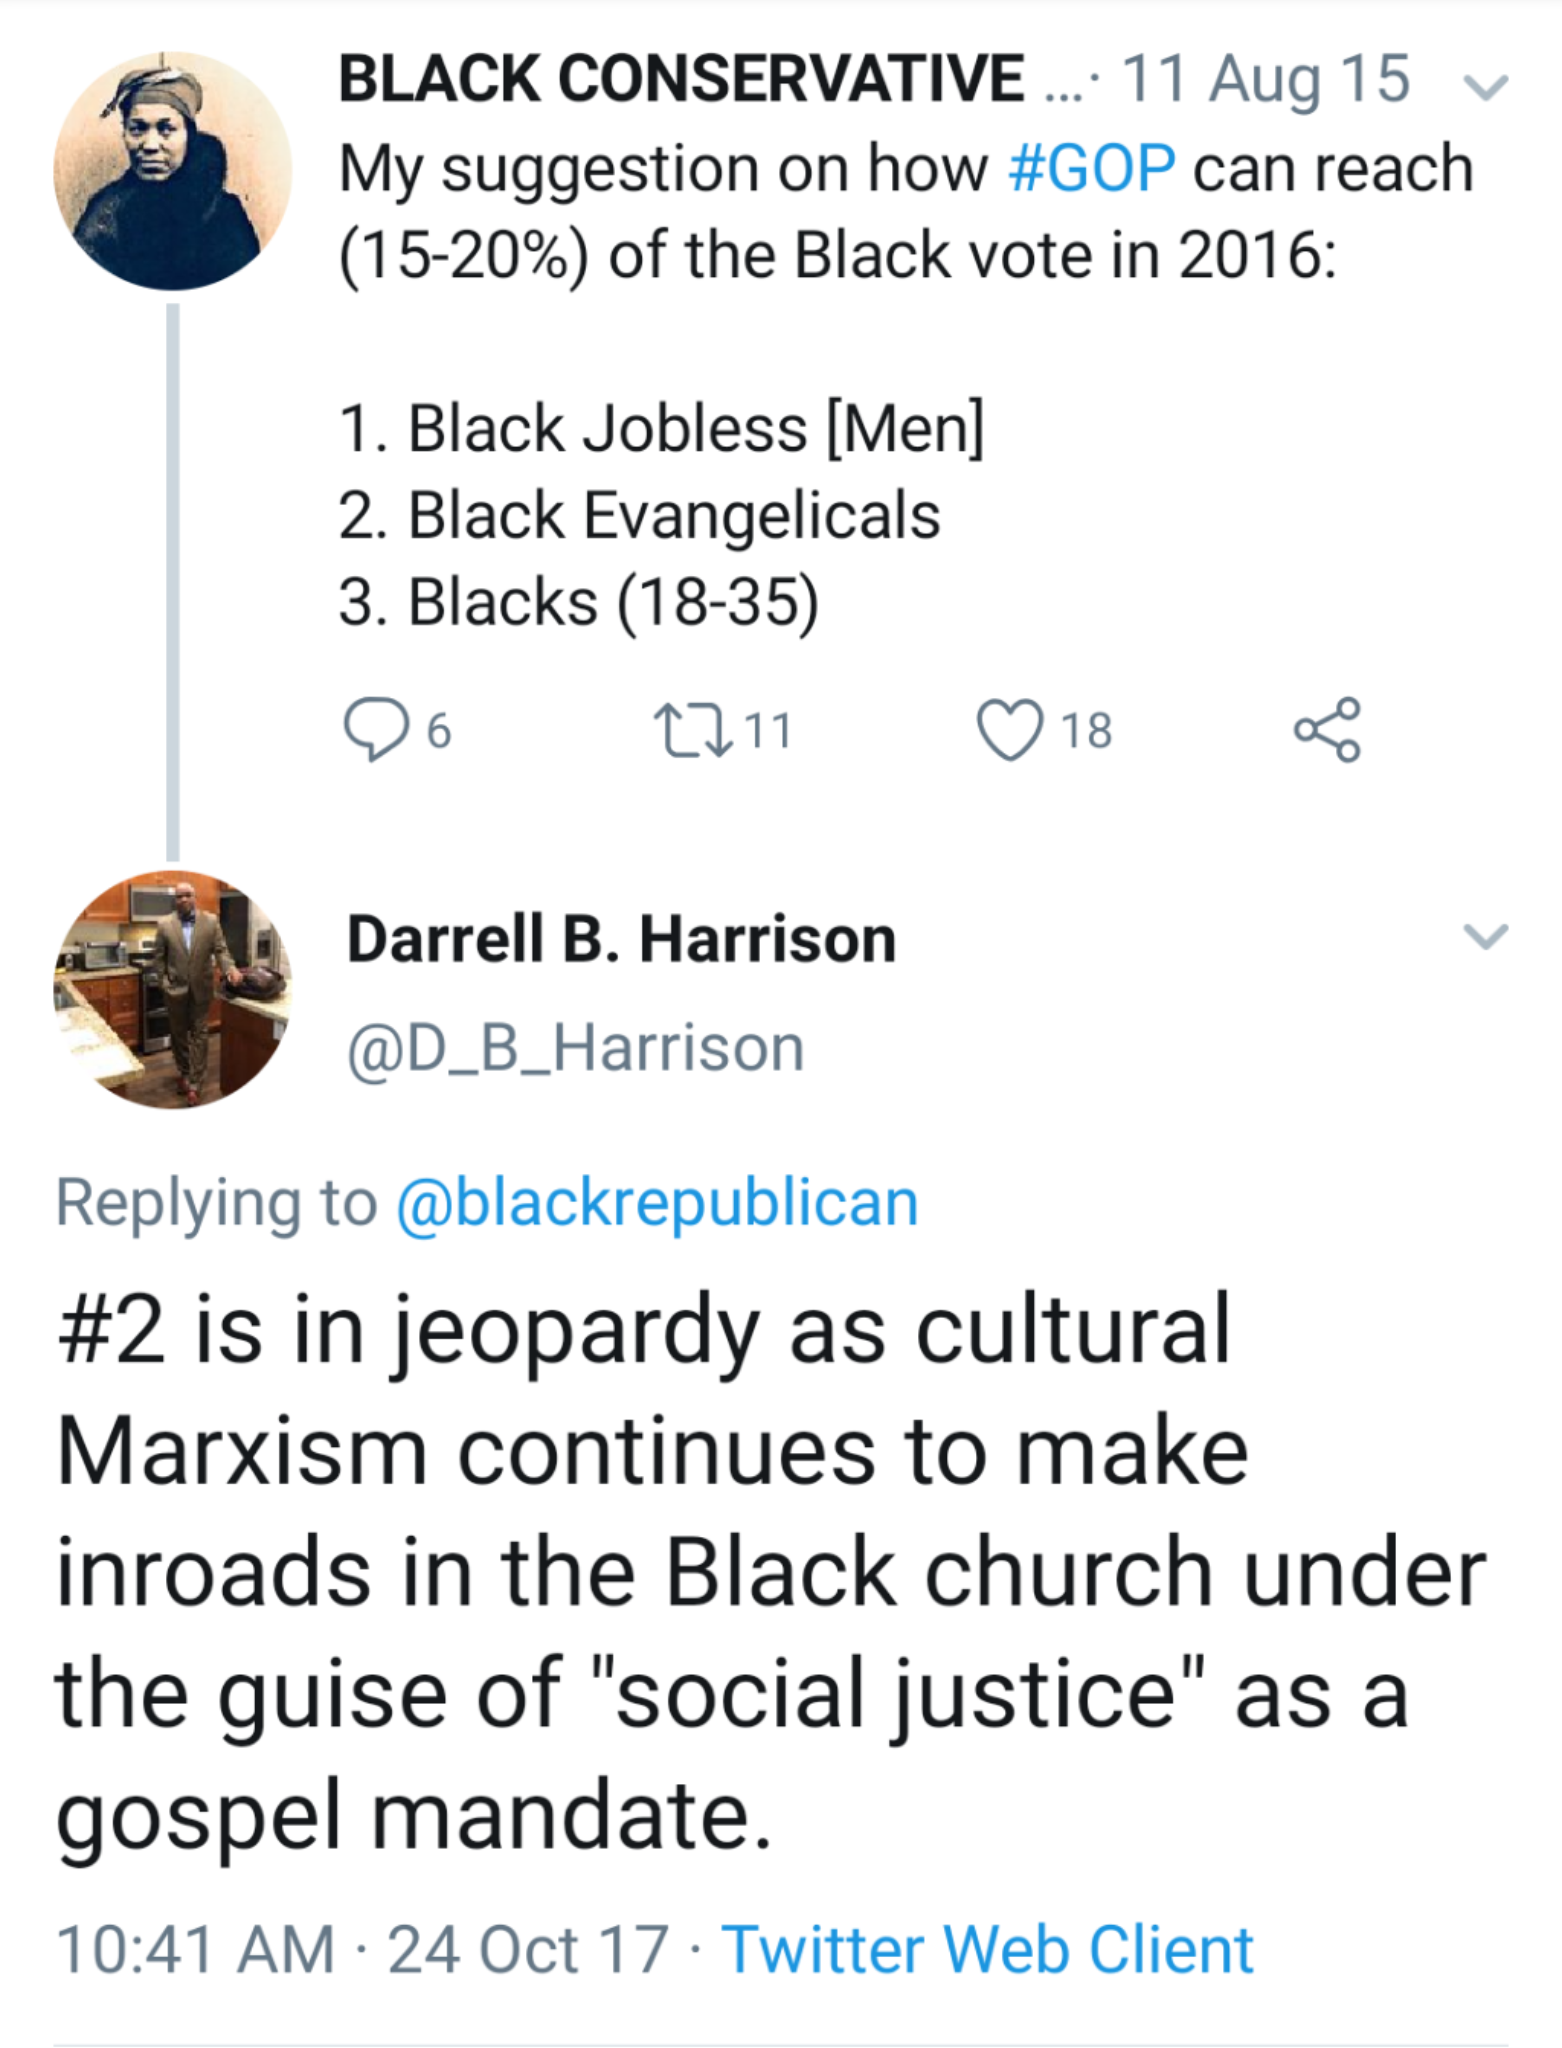Click the 11 Aug 15 timestamp
The image size is (1562, 2048).
click(x=1265, y=80)
